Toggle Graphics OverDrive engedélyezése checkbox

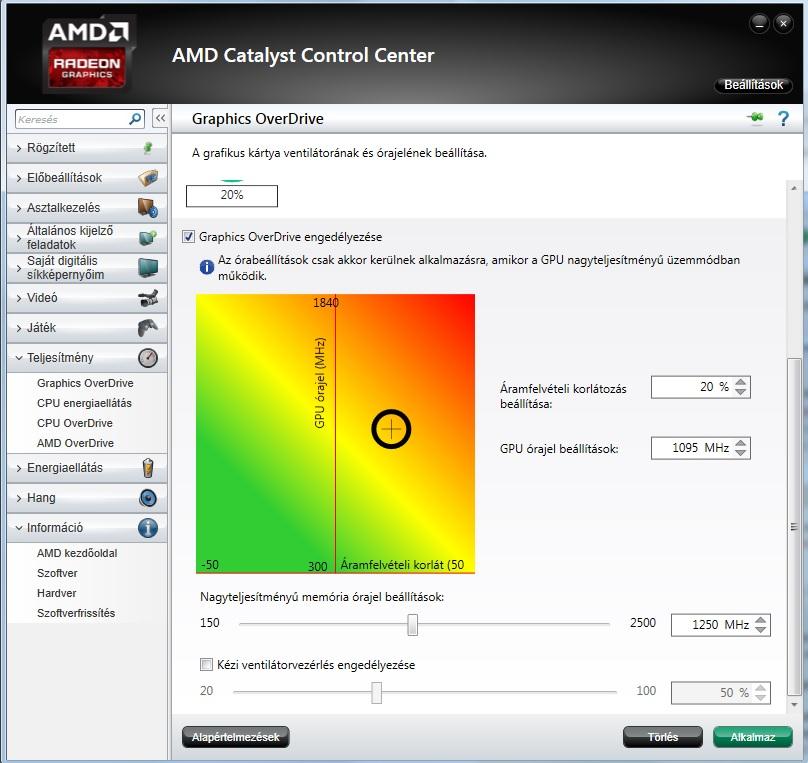(x=189, y=236)
